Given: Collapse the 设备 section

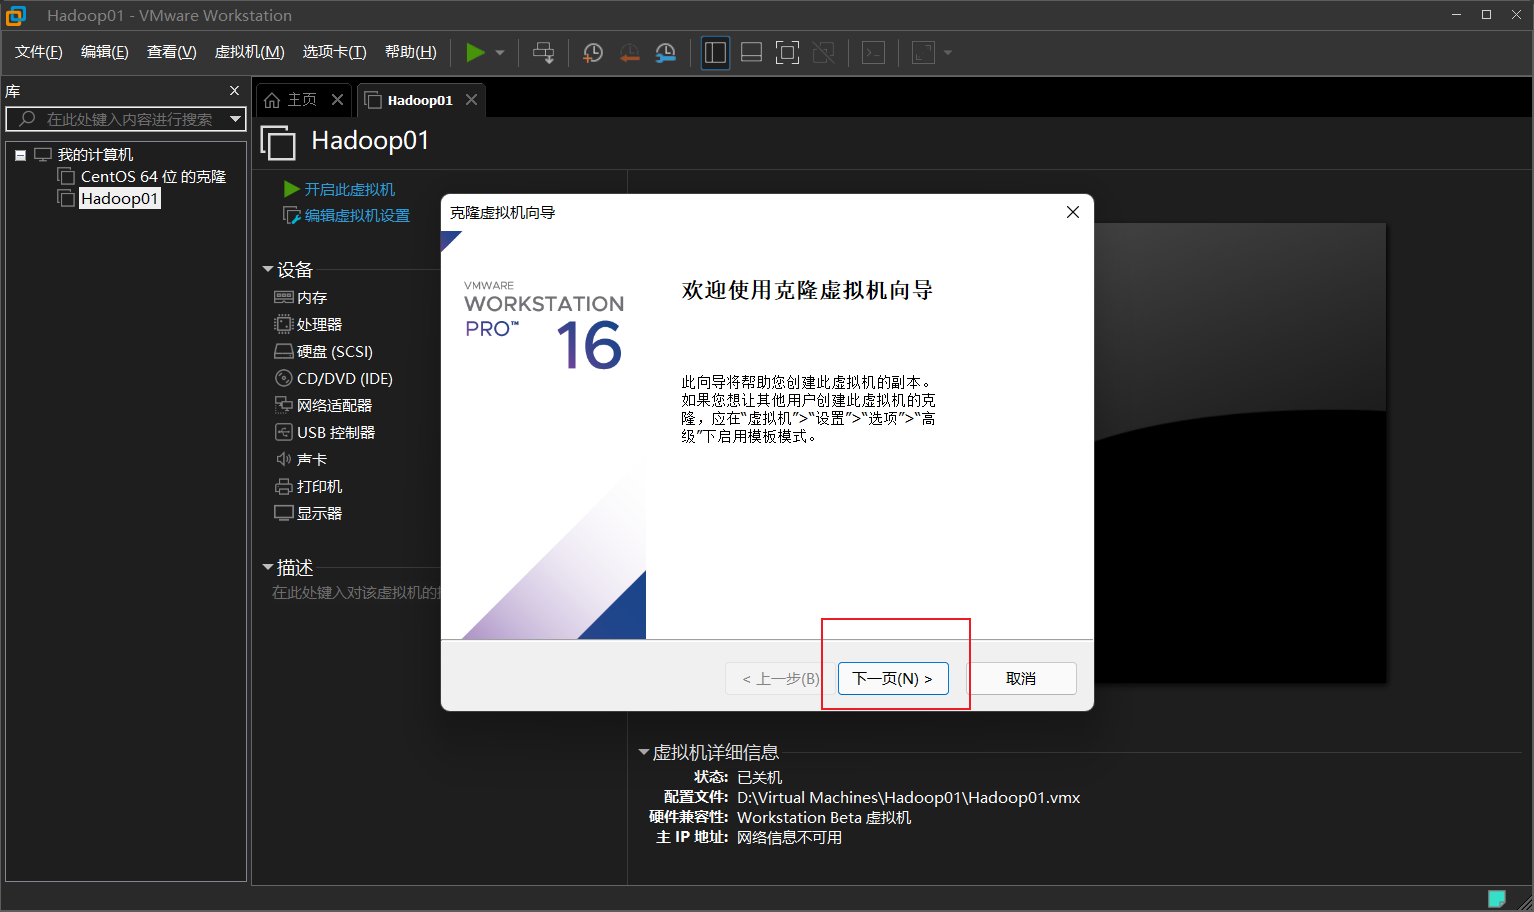Looking at the screenshot, I should 268,270.
